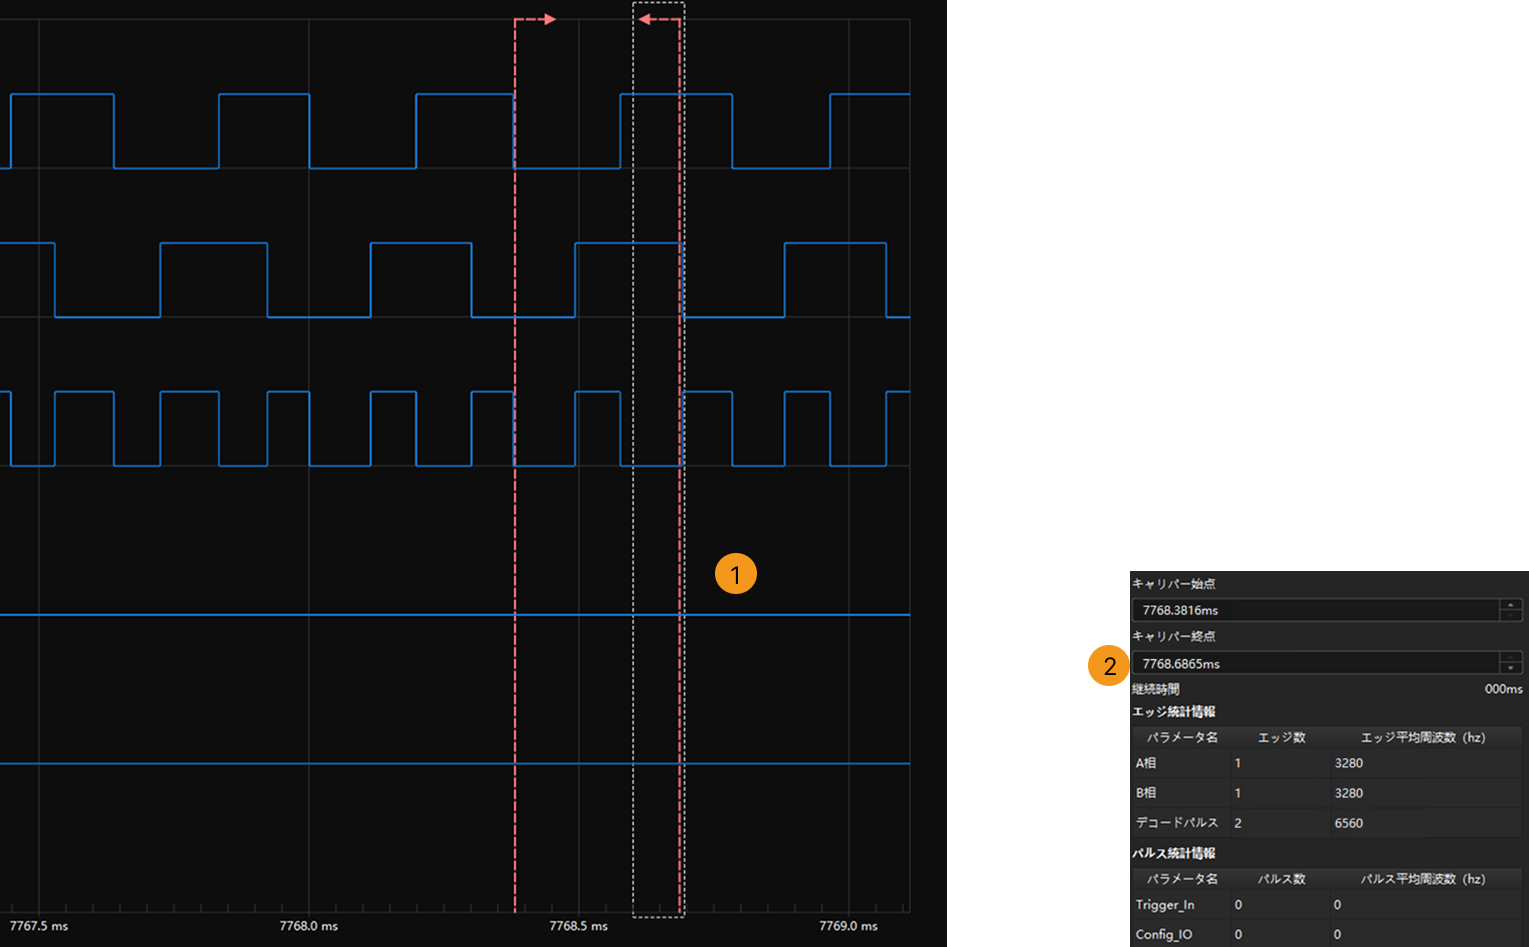Click the パルス数 column header
The image size is (1529, 947).
(1281, 879)
